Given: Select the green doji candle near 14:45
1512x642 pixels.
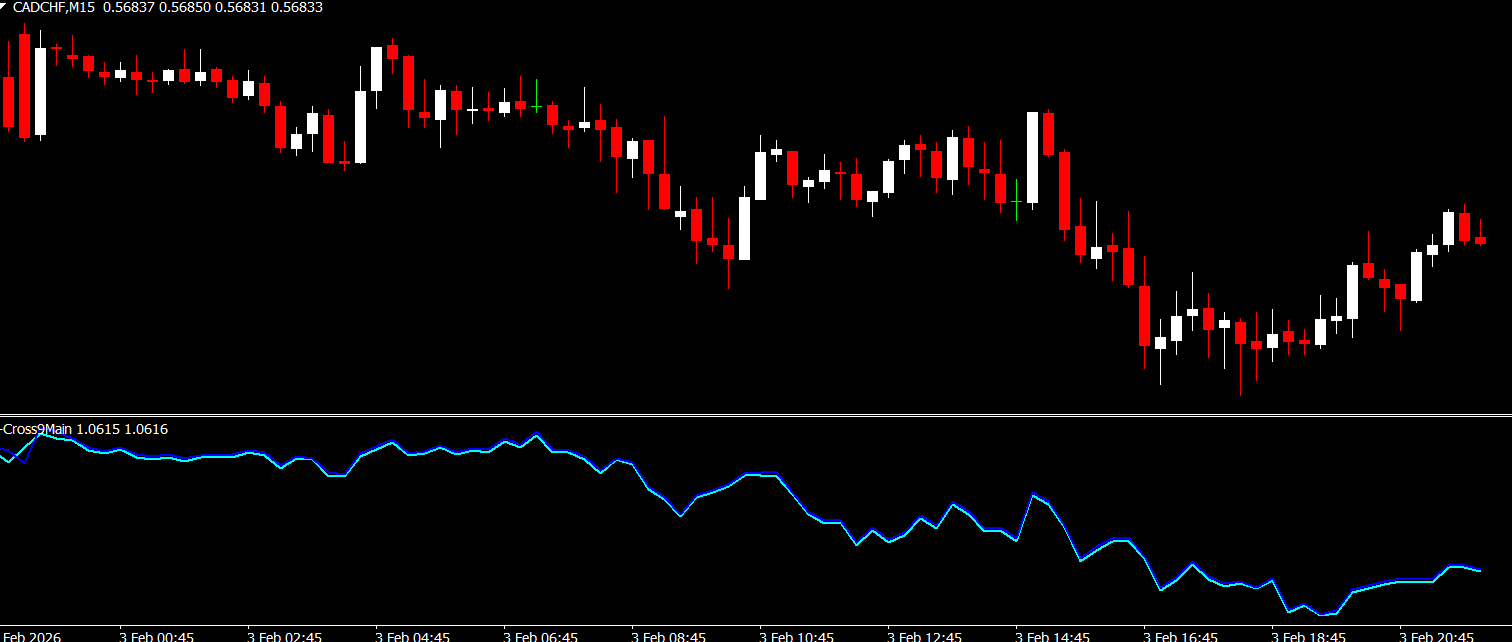Looking at the screenshot, I should pos(1016,201).
